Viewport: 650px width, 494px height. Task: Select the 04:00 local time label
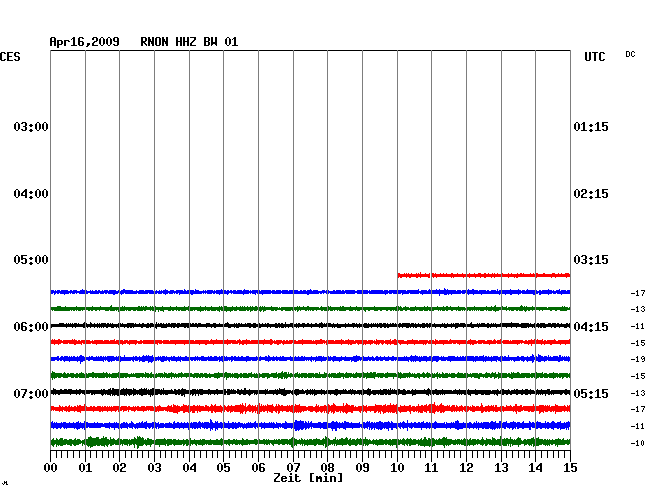tap(31, 194)
